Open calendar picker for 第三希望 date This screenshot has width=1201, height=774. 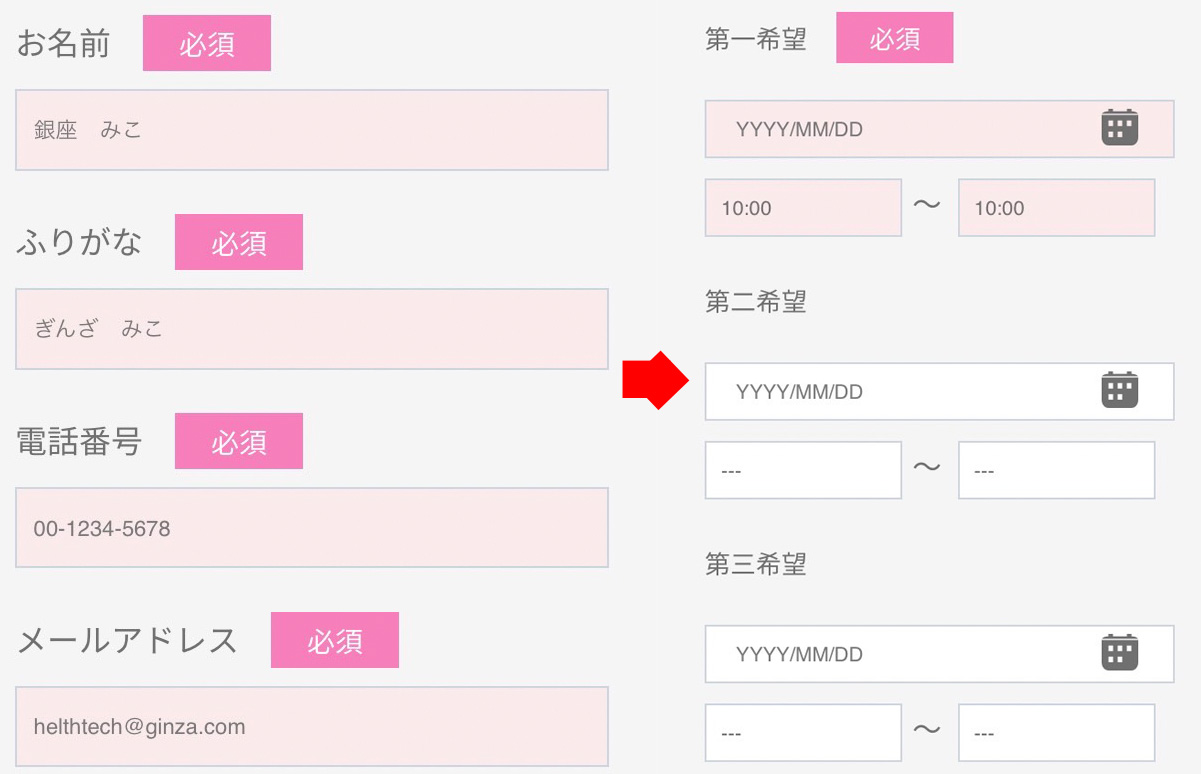(1119, 654)
